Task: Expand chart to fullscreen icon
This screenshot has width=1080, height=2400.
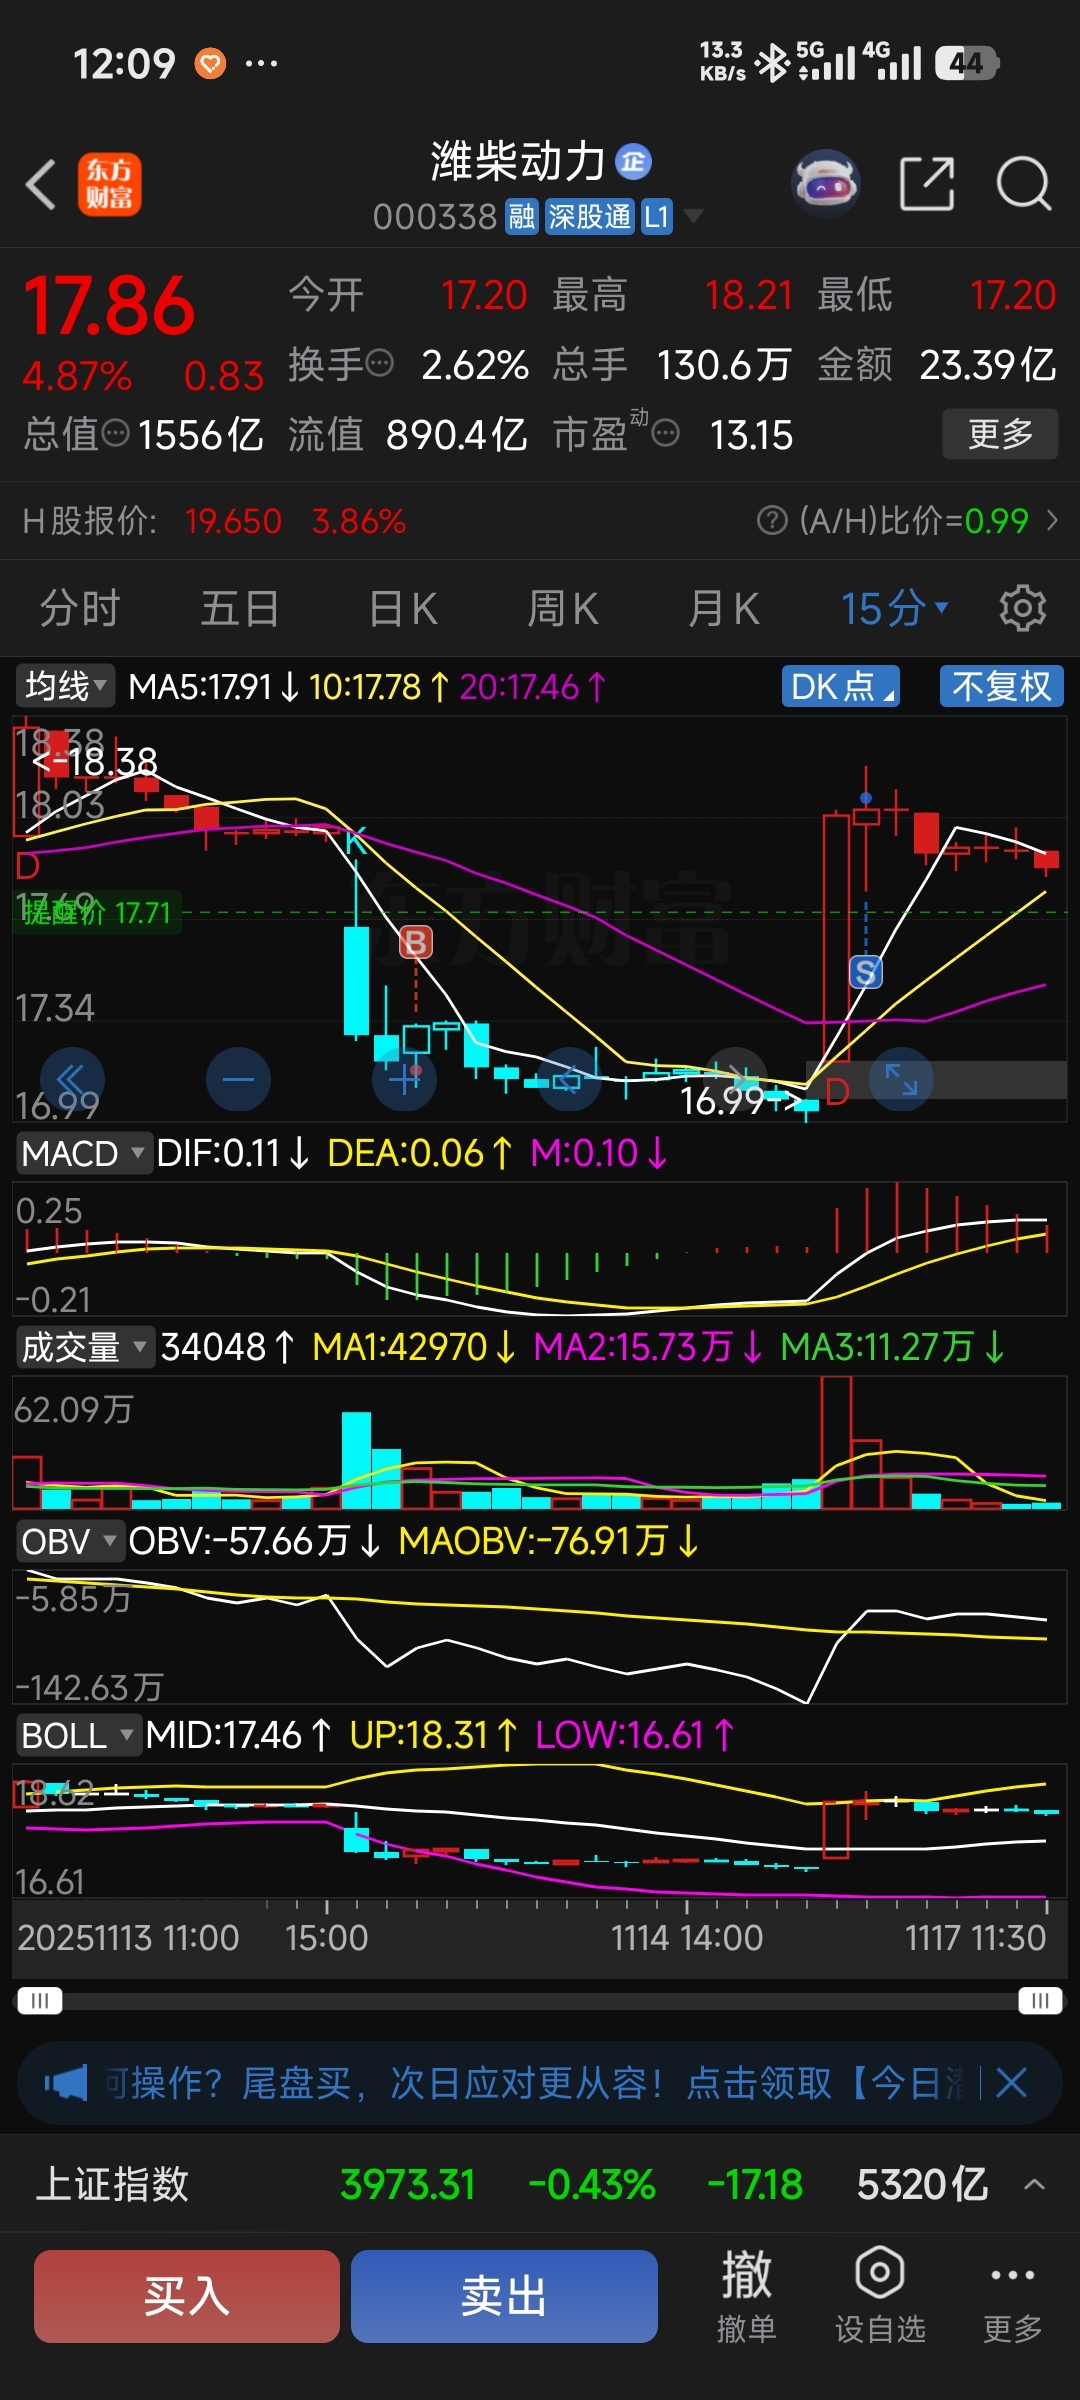Action: pyautogui.click(x=901, y=1079)
